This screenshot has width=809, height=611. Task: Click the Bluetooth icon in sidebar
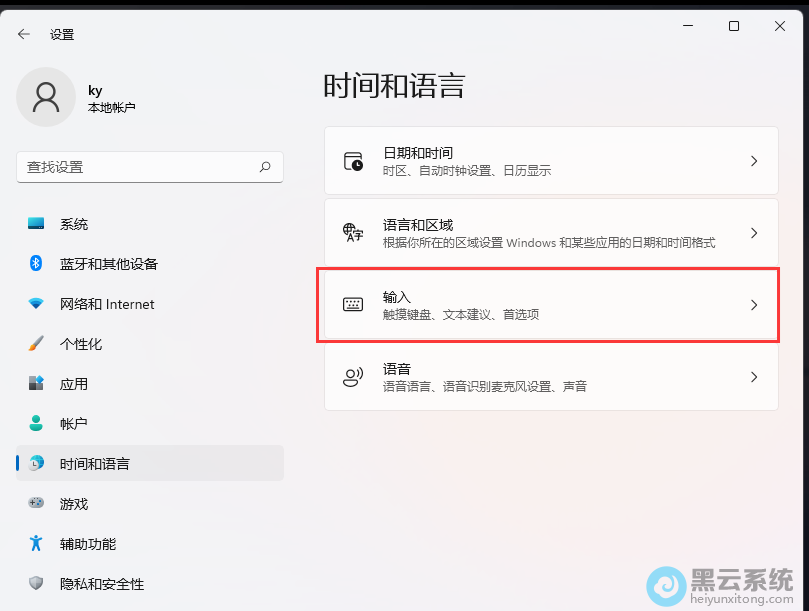click(36, 264)
